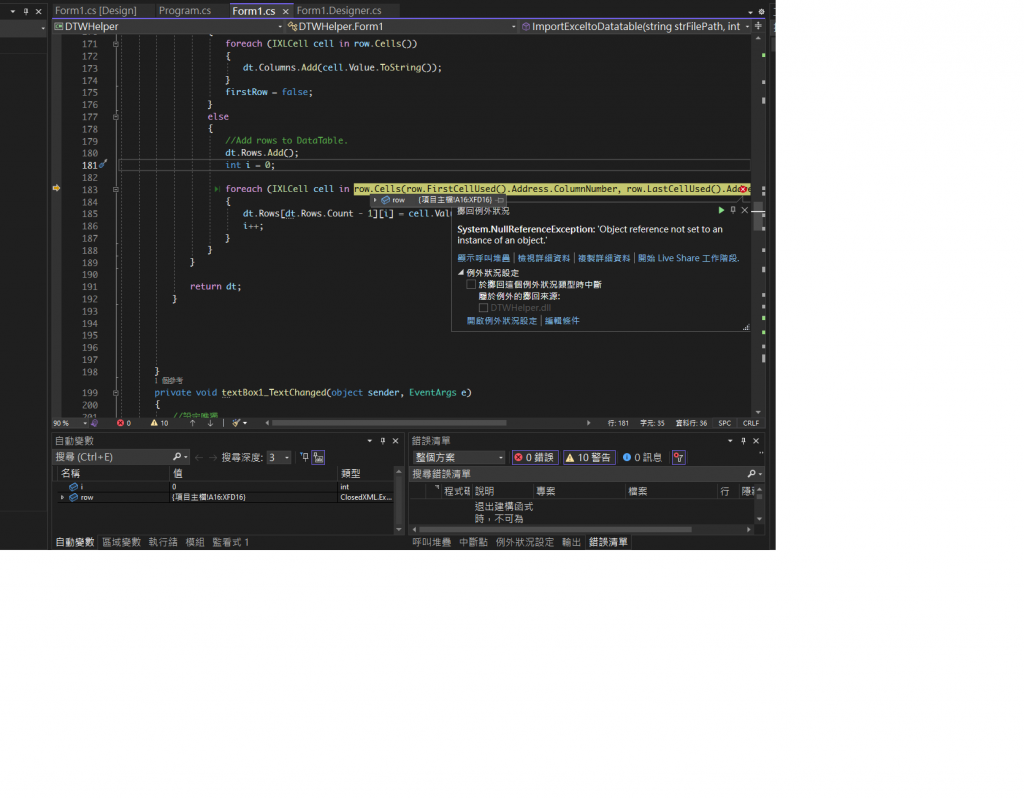
Task: Toggle the 0 messages filter in the Error List
Action: point(643,457)
